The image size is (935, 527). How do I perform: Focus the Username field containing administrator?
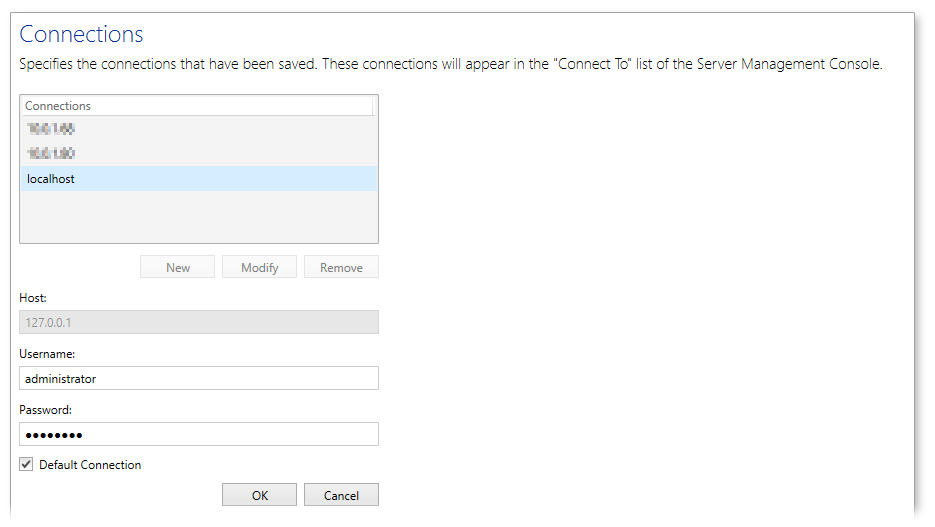coord(198,378)
